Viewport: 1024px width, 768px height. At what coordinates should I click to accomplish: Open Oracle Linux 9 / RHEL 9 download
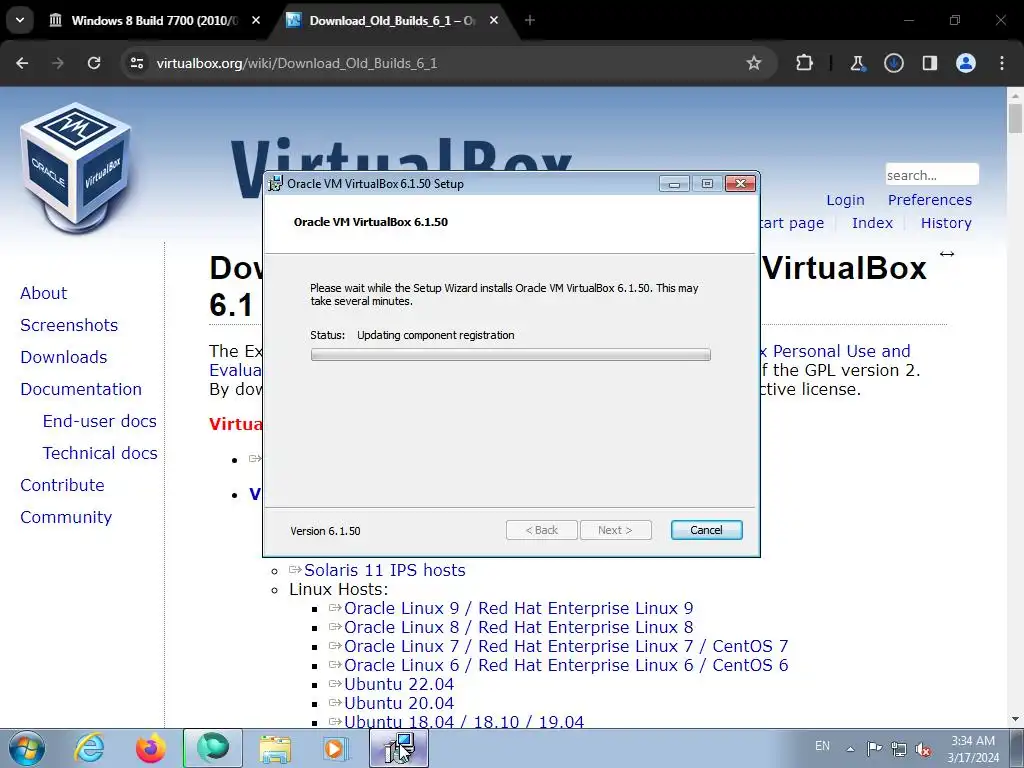(x=519, y=608)
